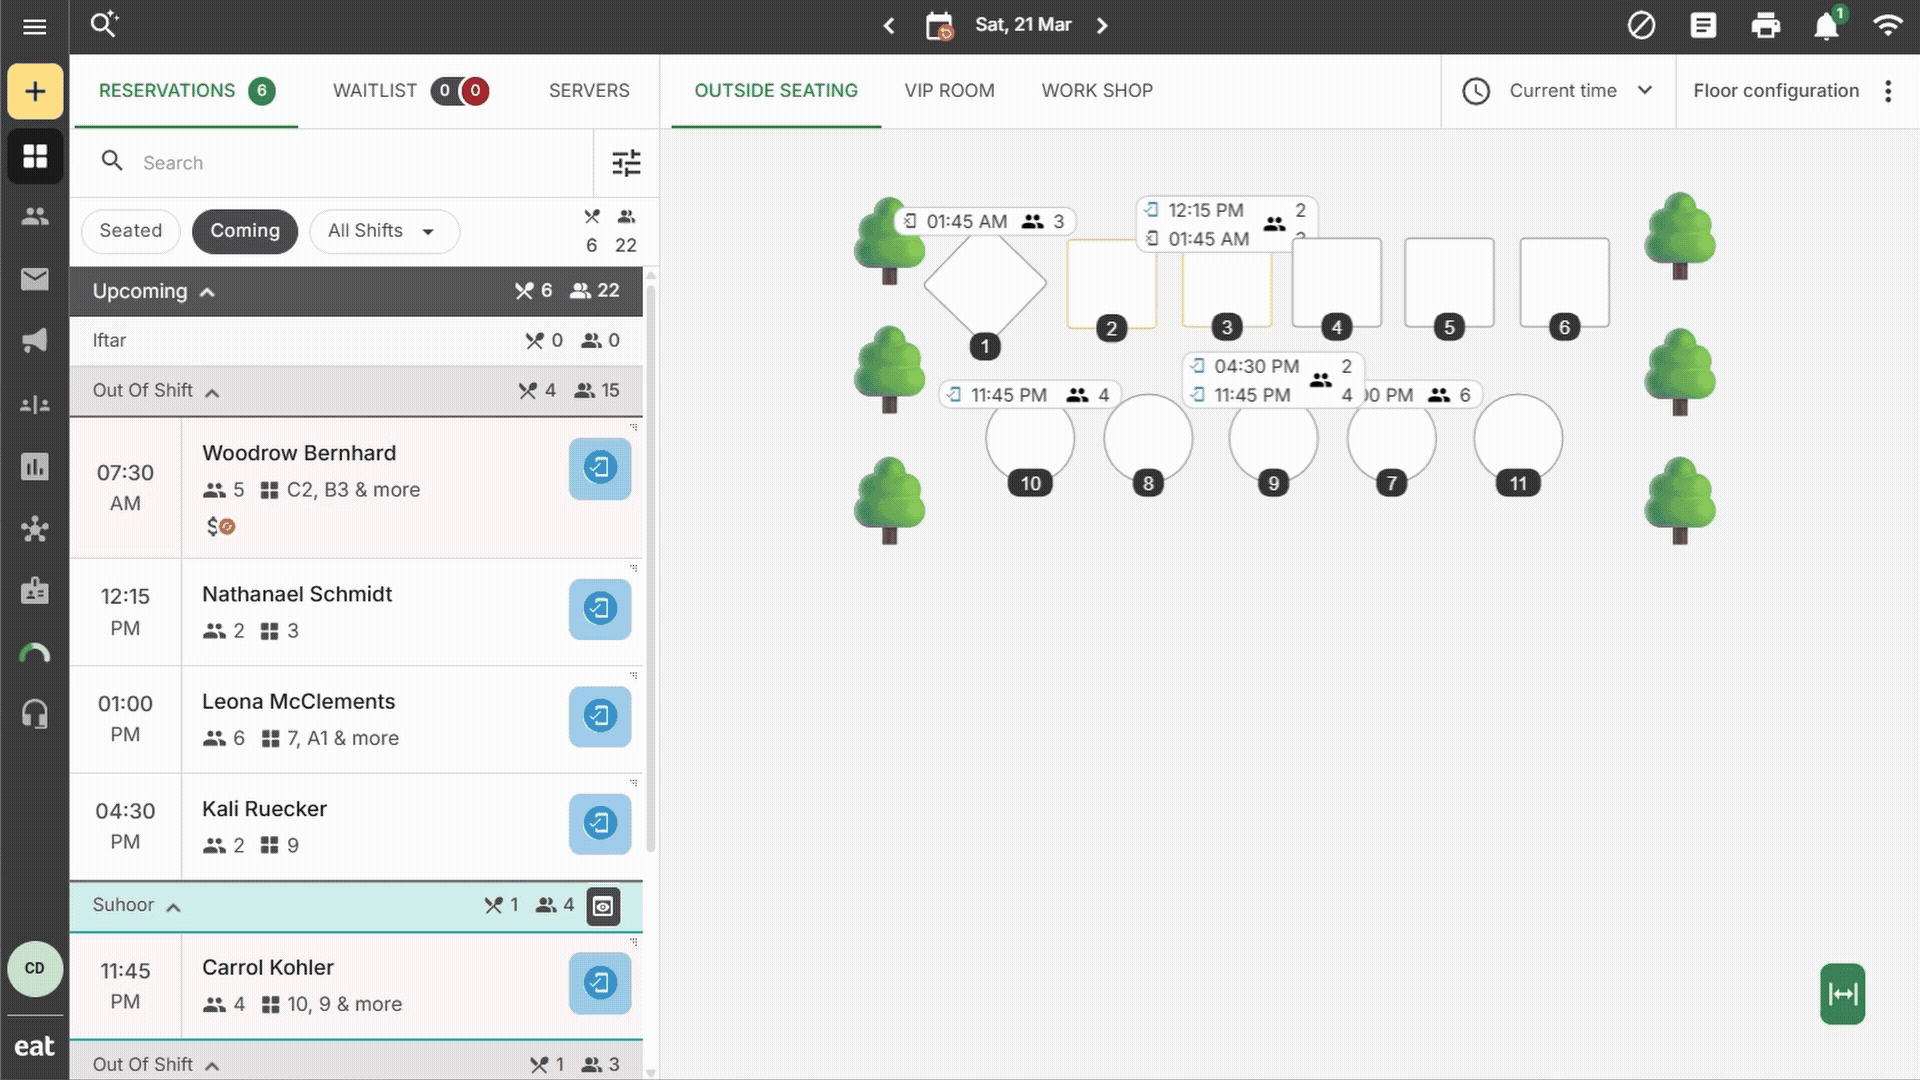Image resolution: width=1920 pixels, height=1080 pixels.
Task: Open the All Shifts dropdown
Action: pyautogui.click(x=384, y=231)
